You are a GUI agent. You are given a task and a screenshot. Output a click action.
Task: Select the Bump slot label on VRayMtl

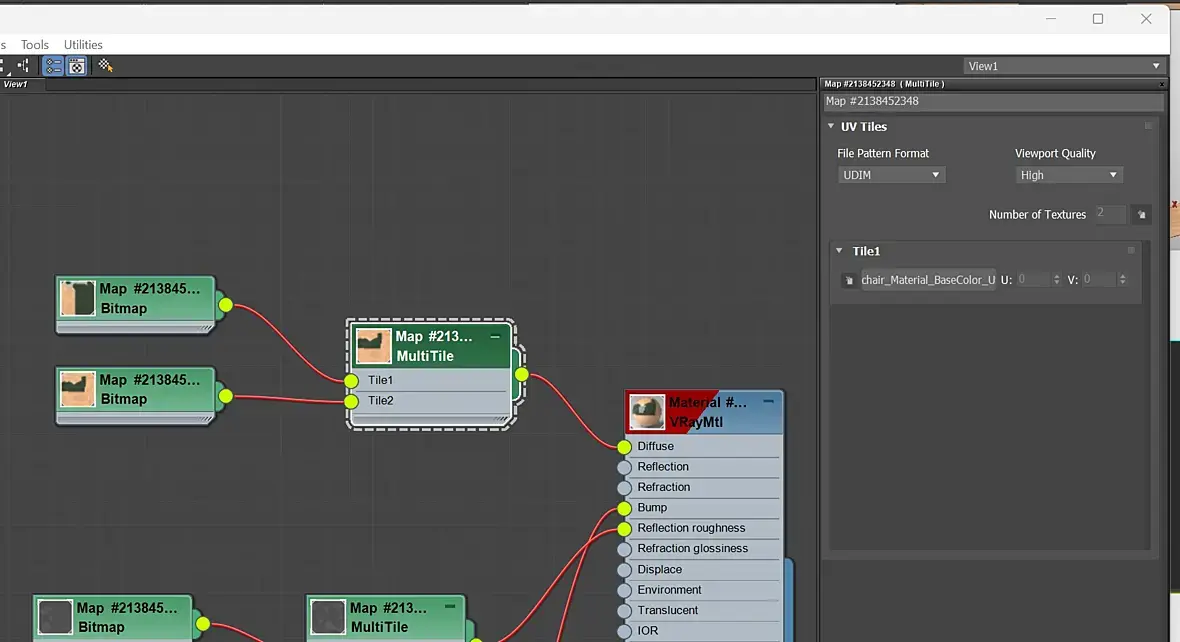652,507
